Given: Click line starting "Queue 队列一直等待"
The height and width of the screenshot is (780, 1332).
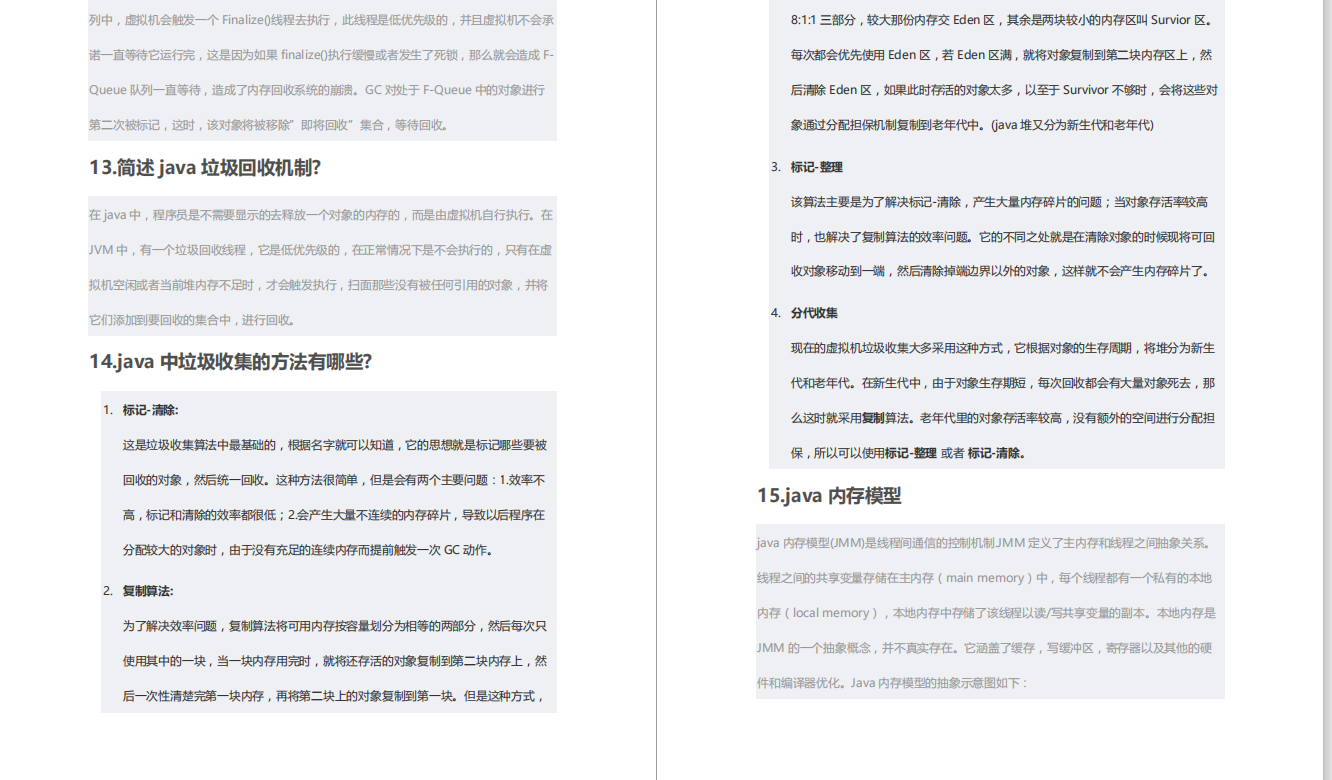Looking at the screenshot, I should pyautogui.click(x=317, y=90).
